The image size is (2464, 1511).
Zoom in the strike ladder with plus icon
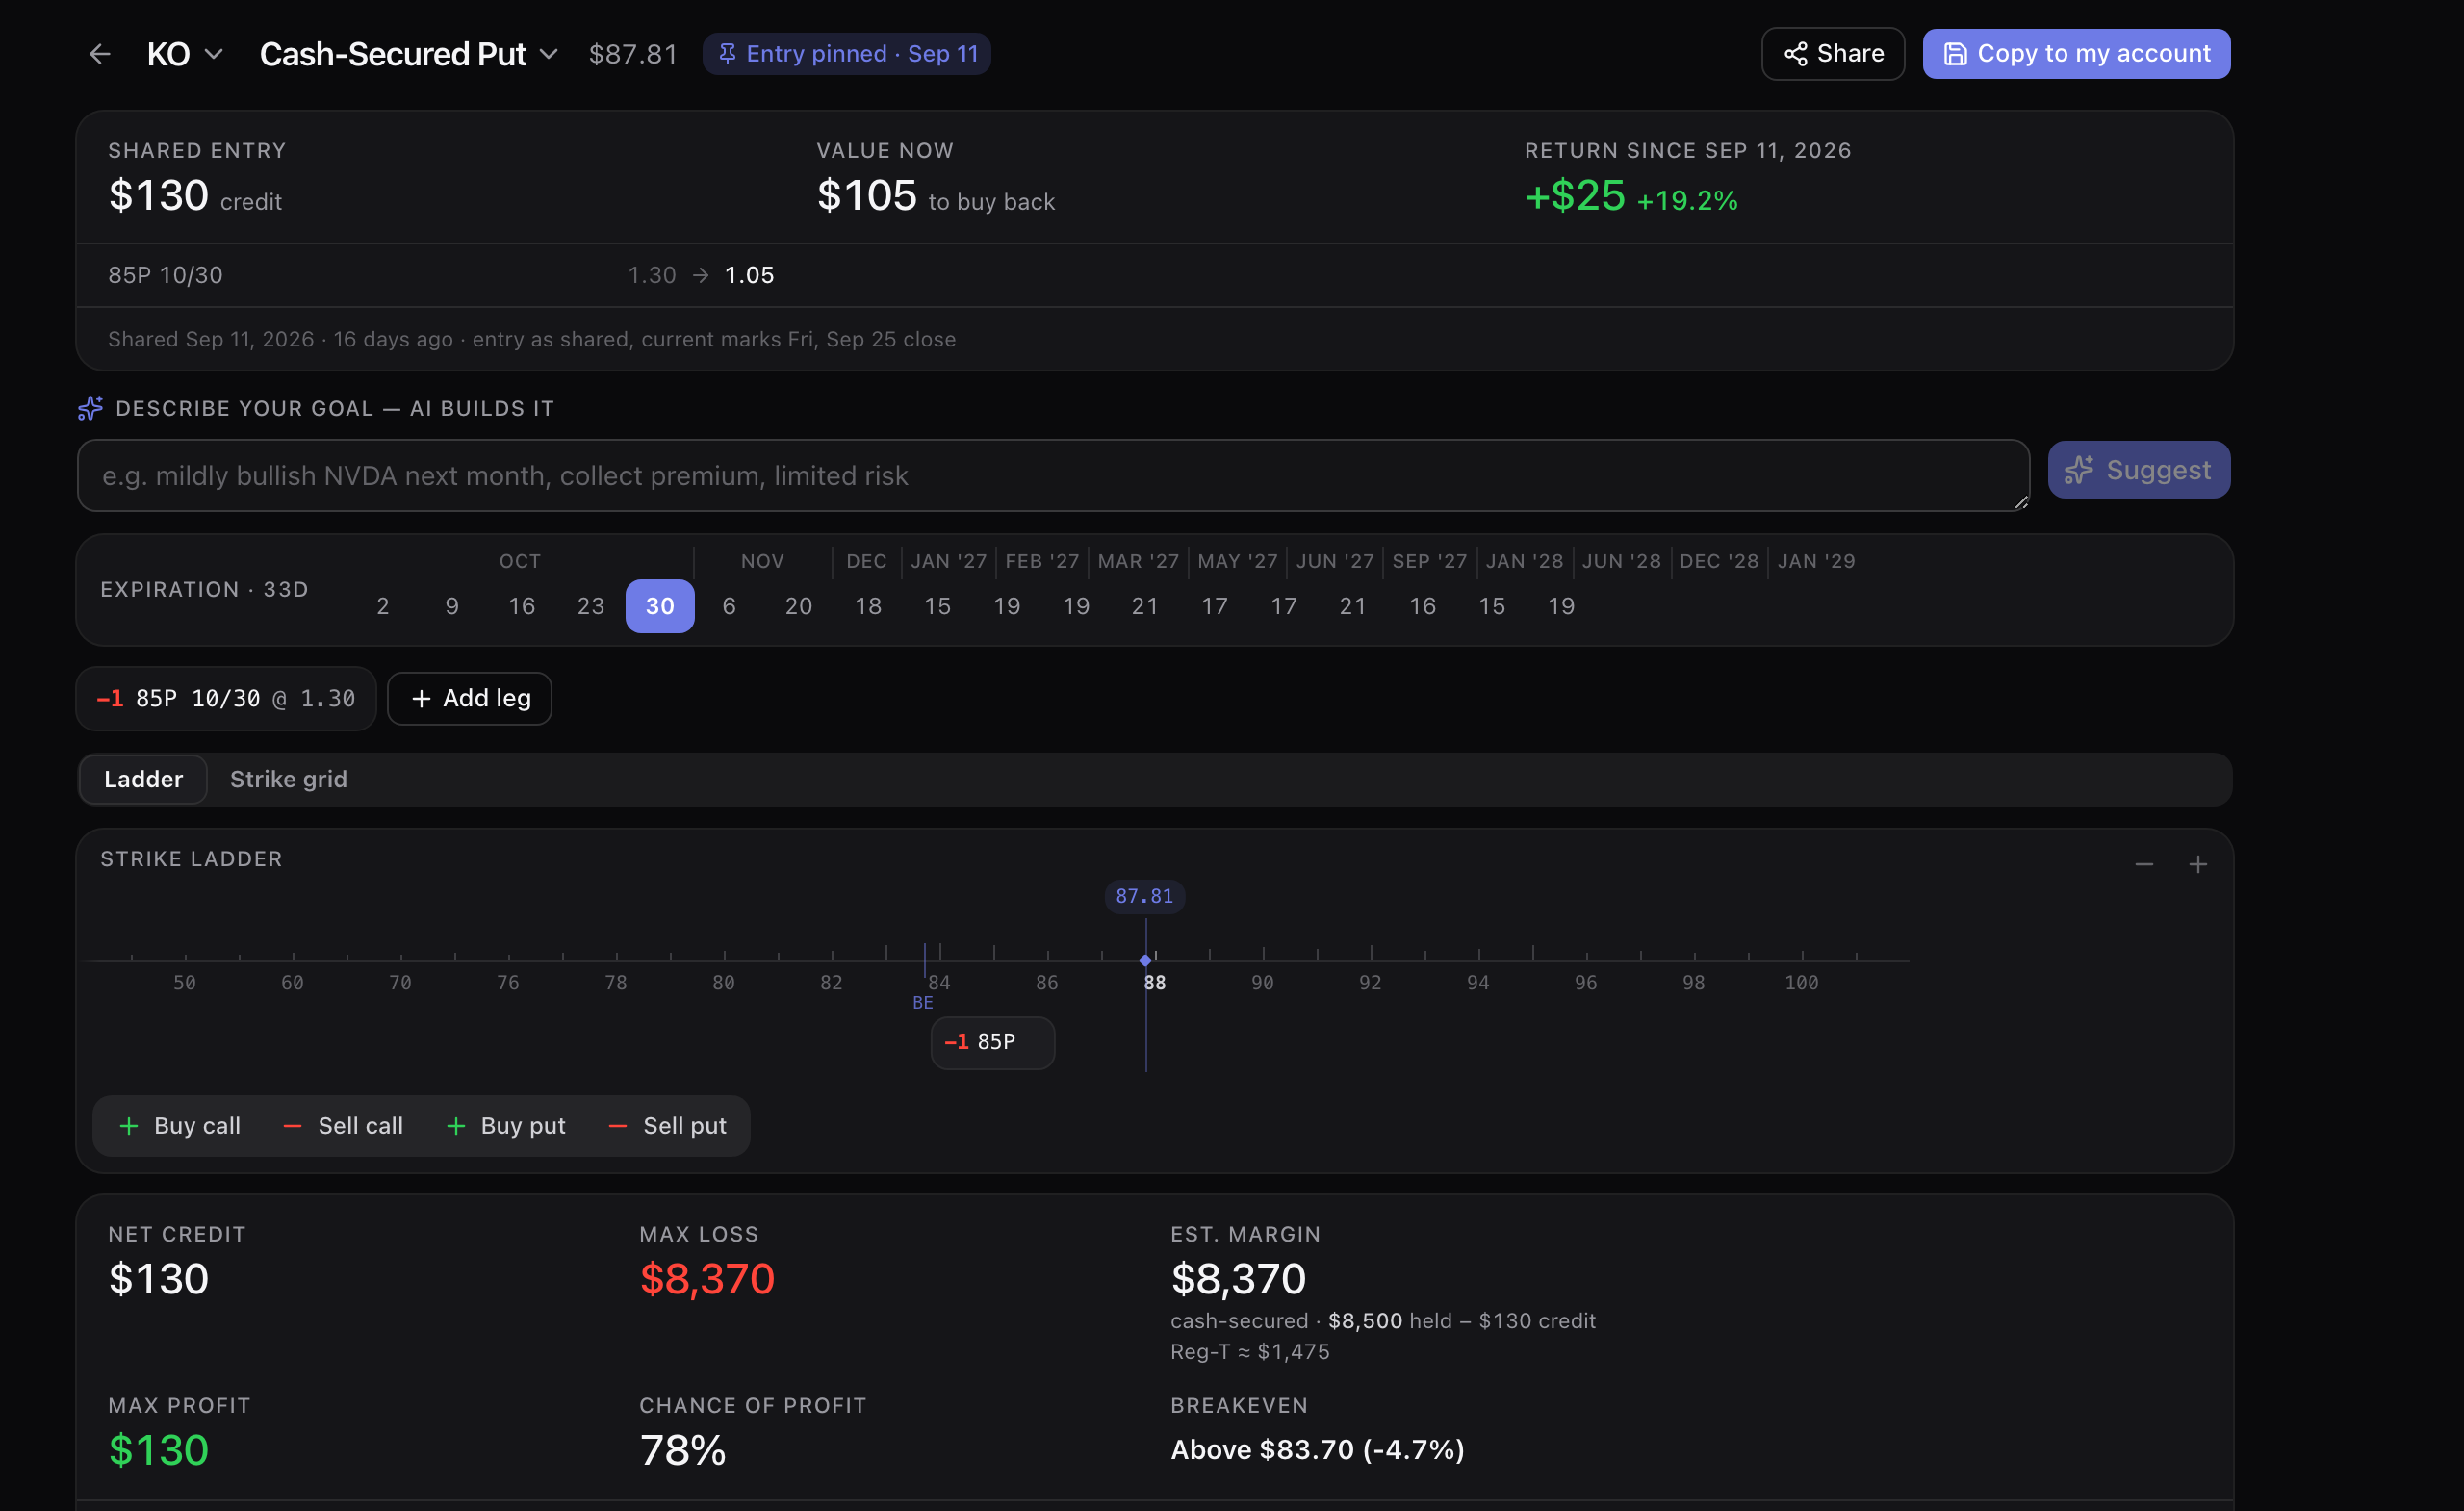pos(2197,865)
